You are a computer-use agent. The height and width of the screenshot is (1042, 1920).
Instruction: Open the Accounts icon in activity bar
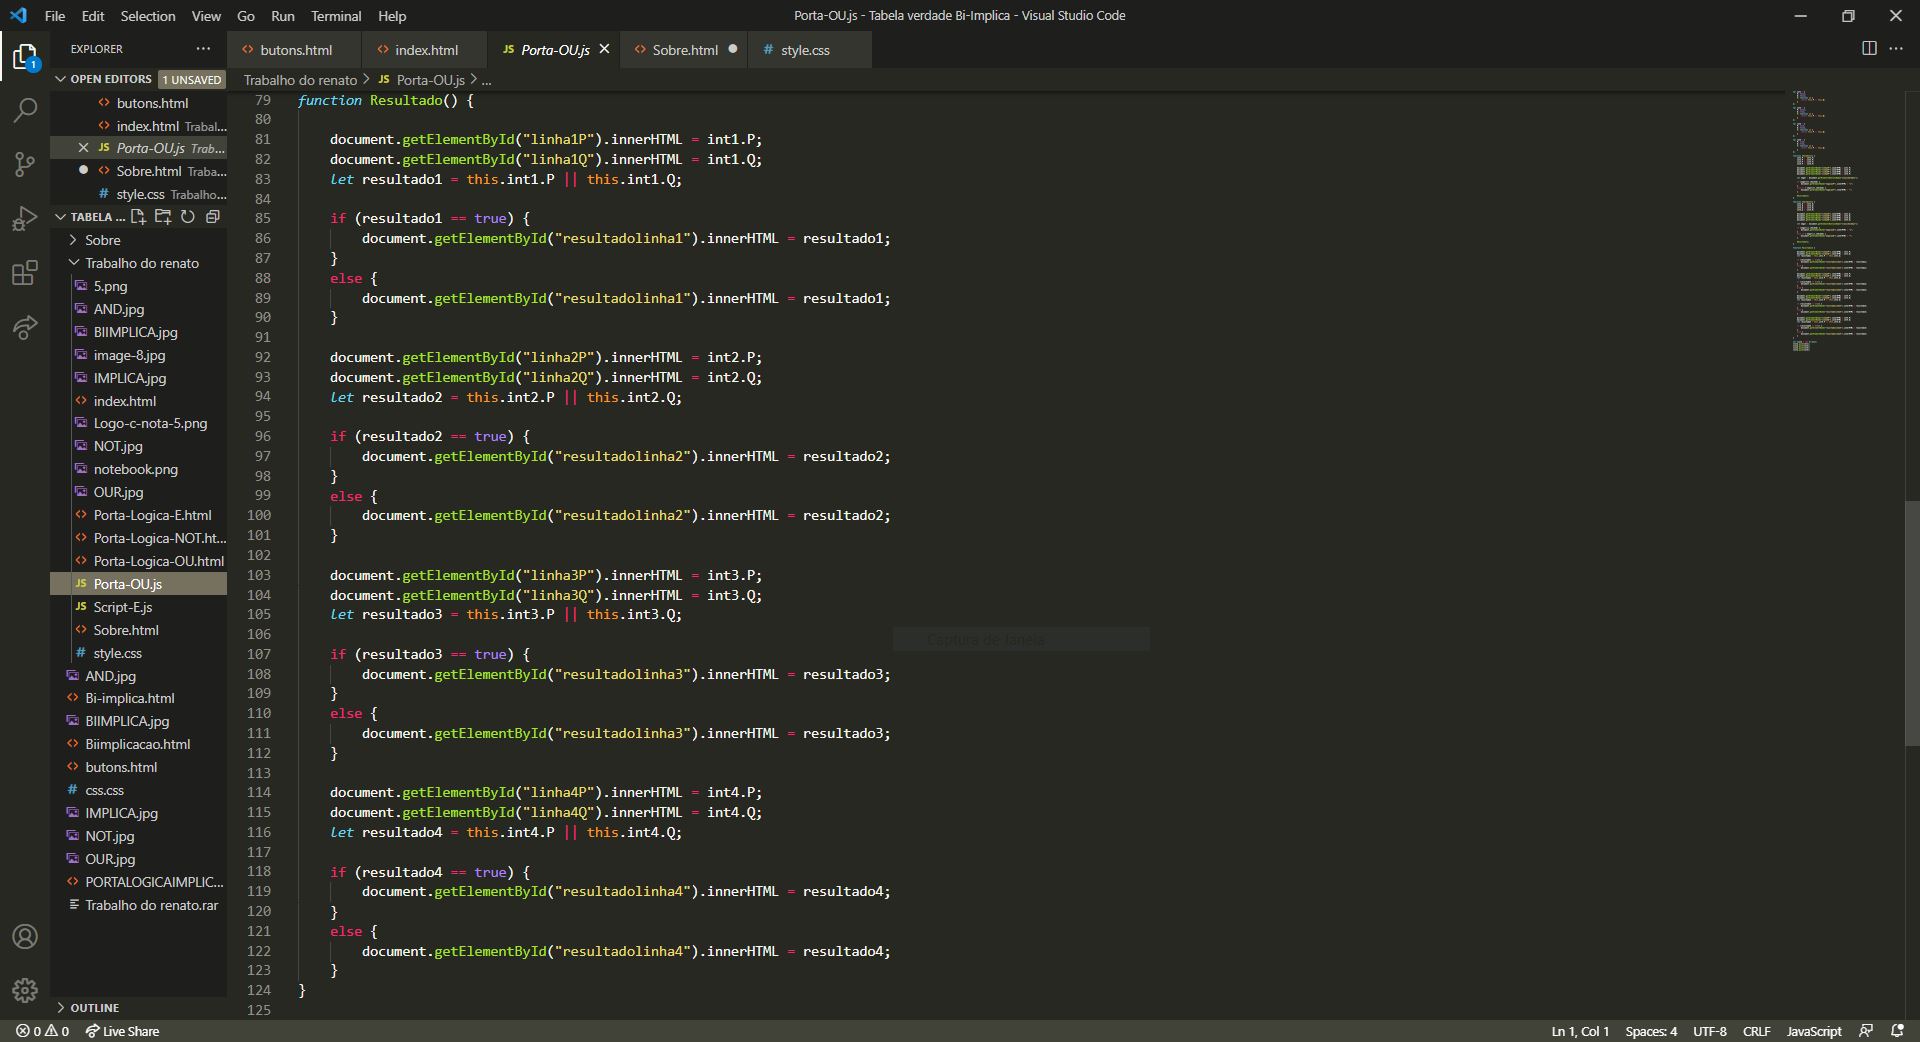(x=25, y=936)
